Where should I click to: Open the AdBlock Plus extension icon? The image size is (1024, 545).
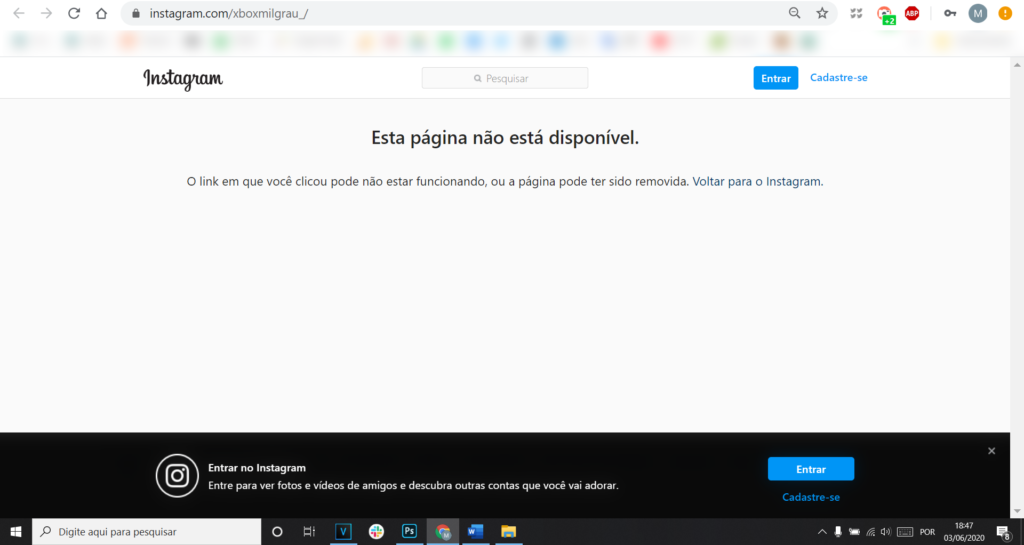(x=912, y=14)
